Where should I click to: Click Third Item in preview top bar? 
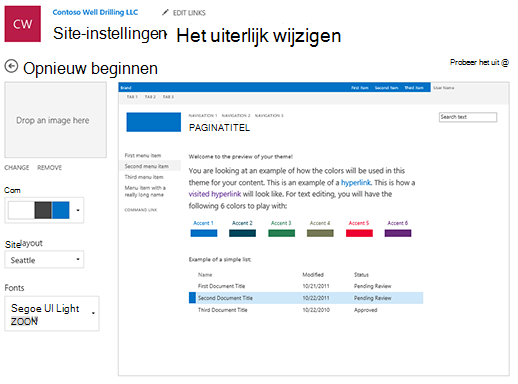(x=414, y=88)
